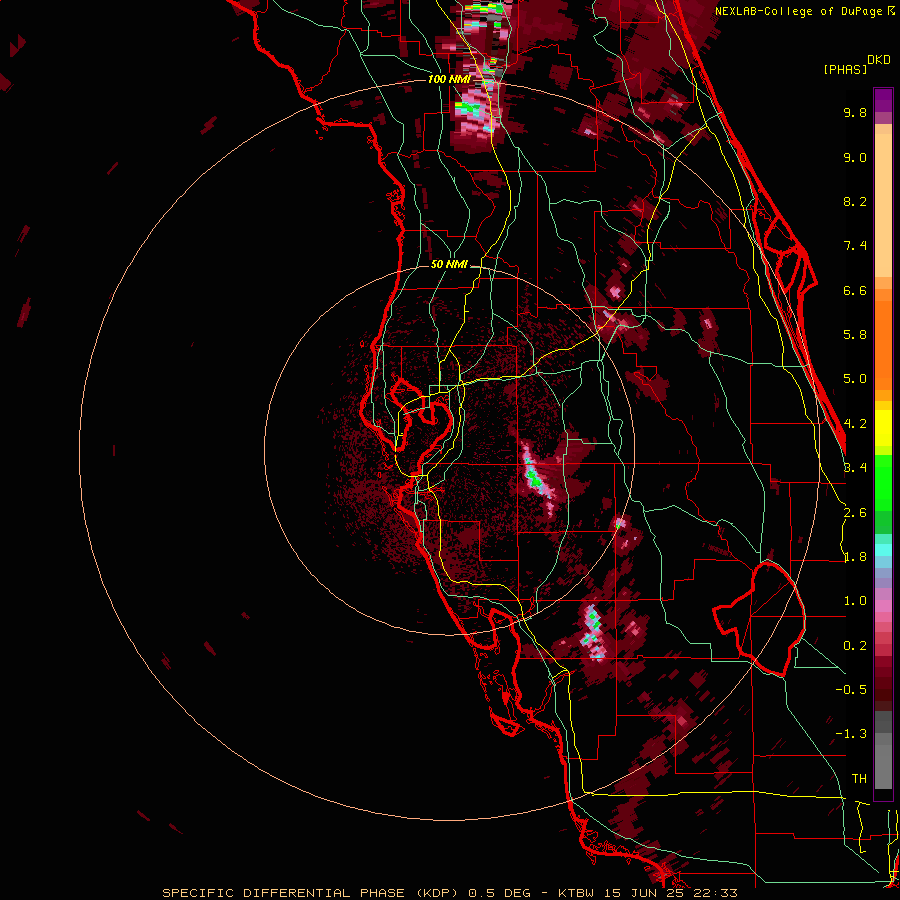This screenshot has height=900, width=900.
Task: Select the 3.4 legend value
Action: (855, 468)
